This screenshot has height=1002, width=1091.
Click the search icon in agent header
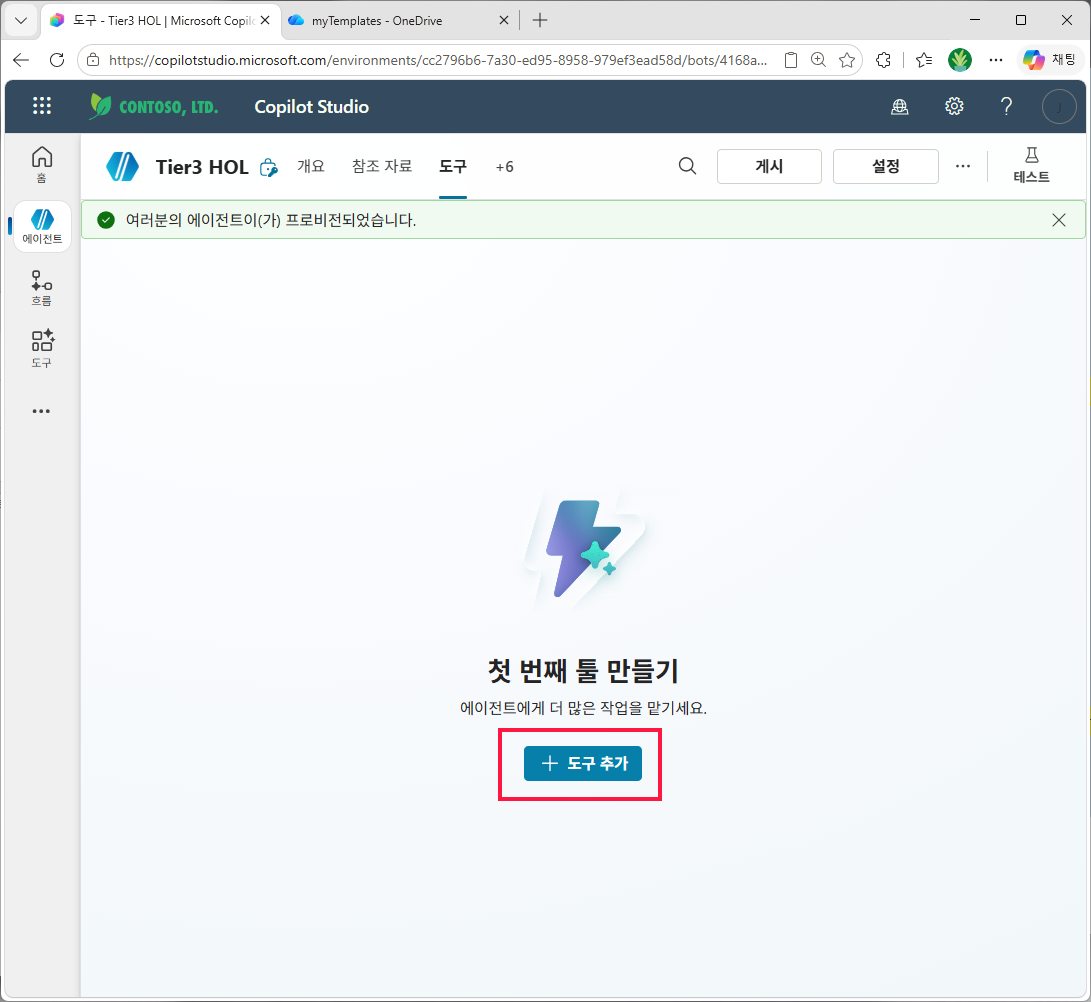click(x=687, y=166)
